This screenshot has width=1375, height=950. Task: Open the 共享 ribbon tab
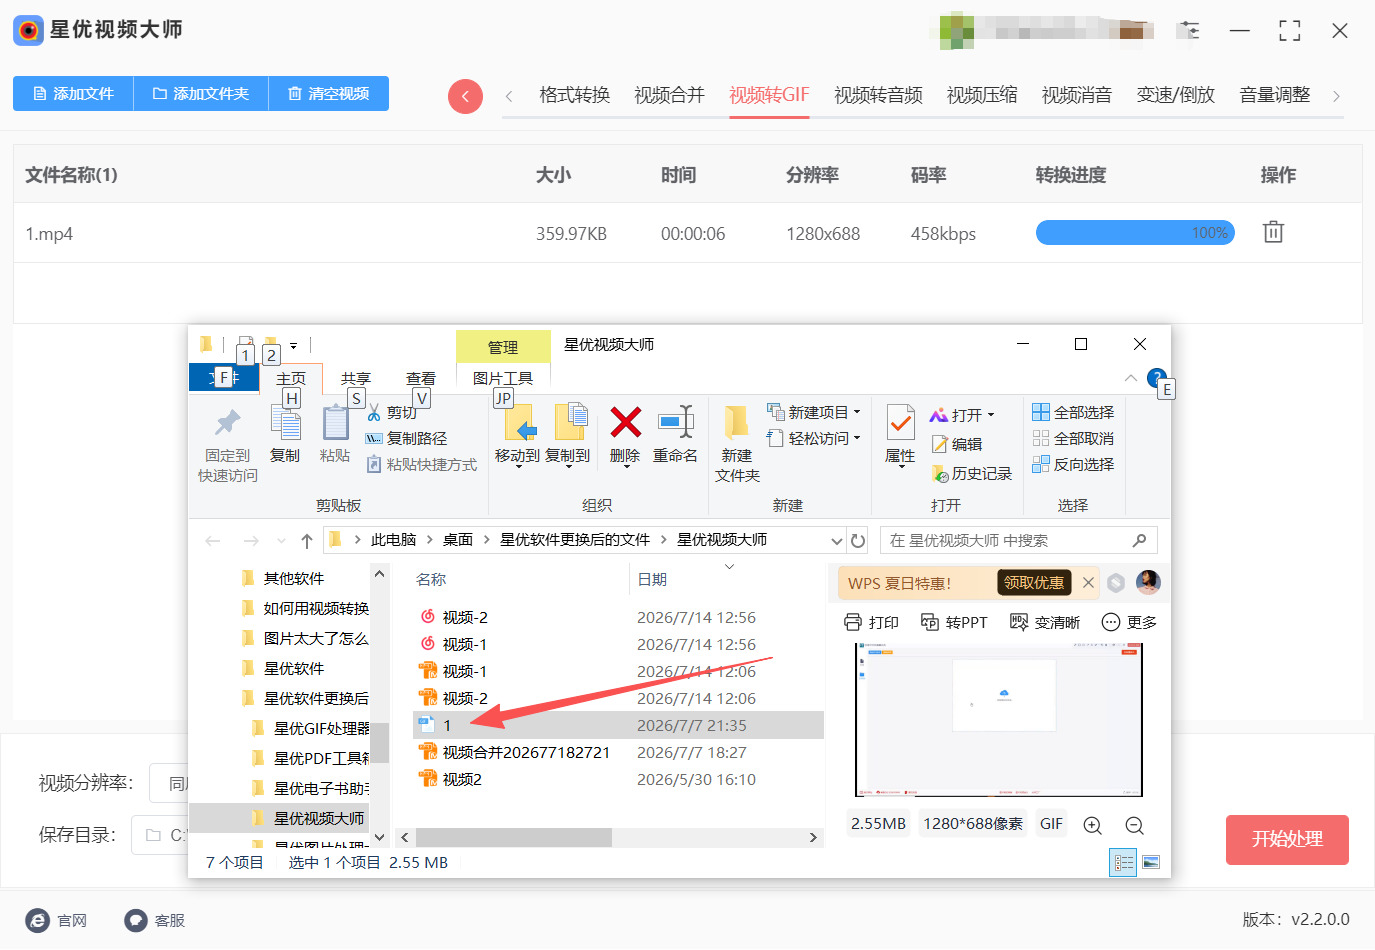[x=356, y=378]
